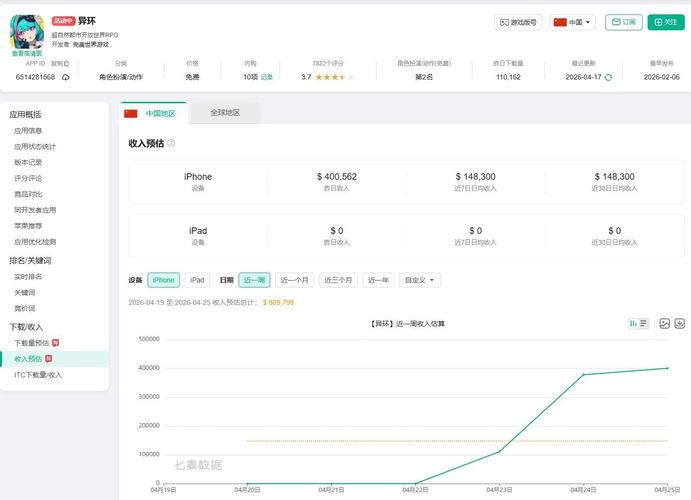Click the 第2名 ranking value
The image size is (691, 500).
coord(424,77)
